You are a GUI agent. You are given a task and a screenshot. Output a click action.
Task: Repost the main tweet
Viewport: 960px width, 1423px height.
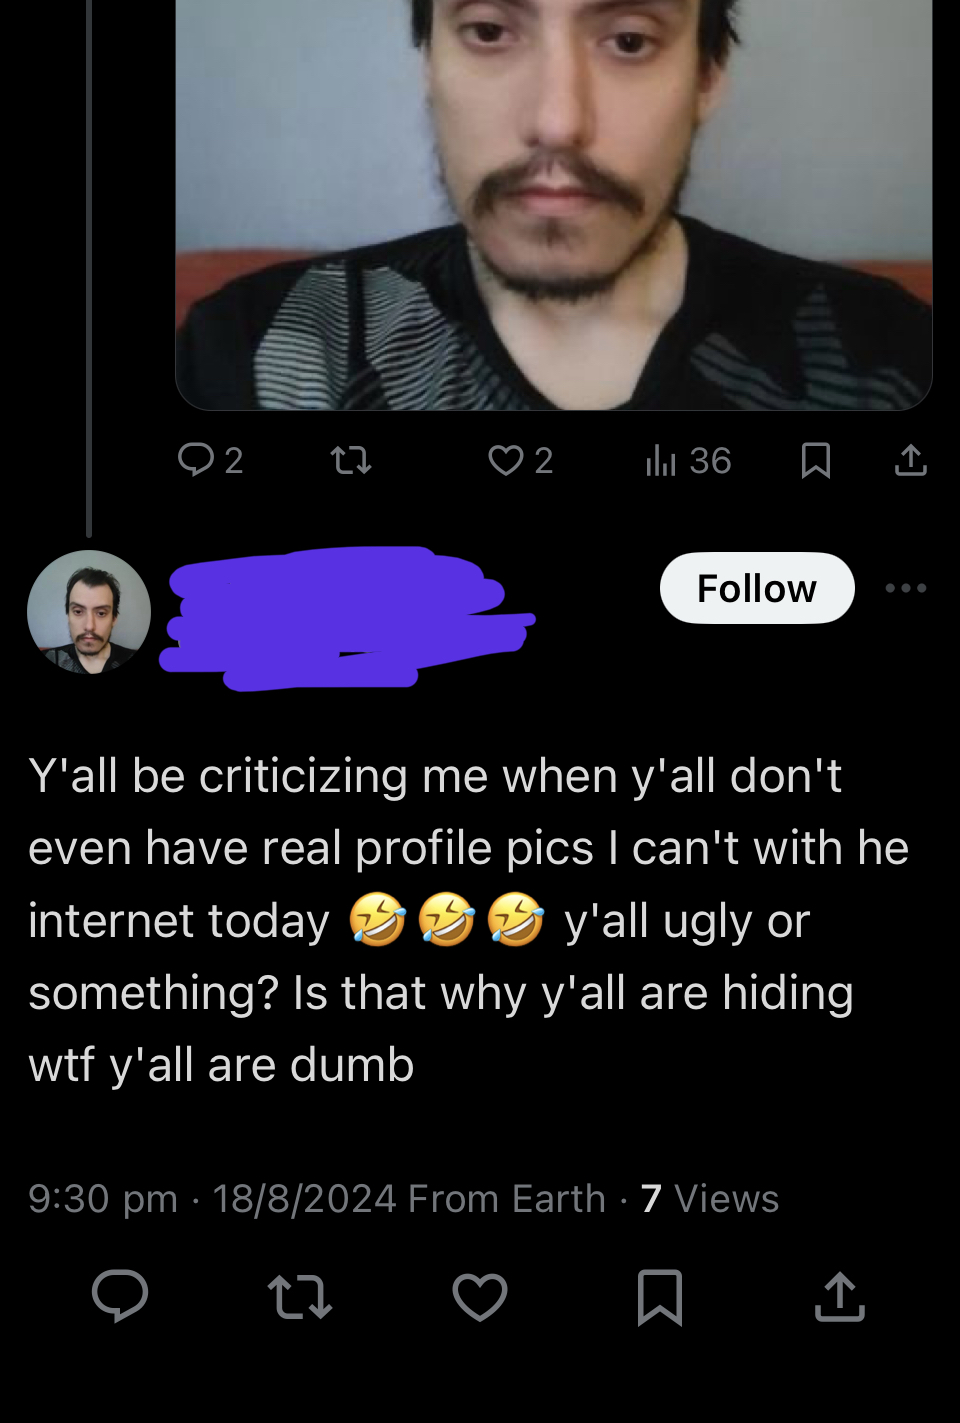point(300,1297)
